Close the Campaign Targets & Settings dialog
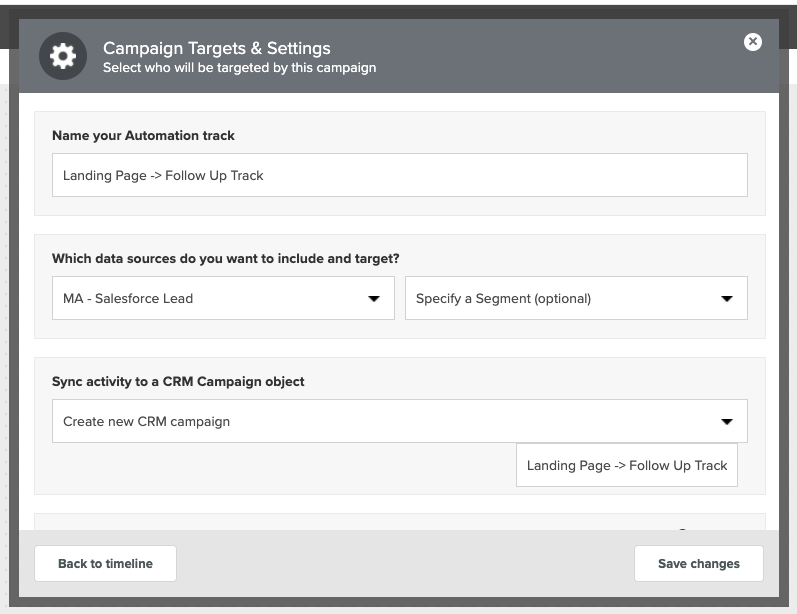Image resolution: width=797 pixels, height=614 pixels. tap(753, 42)
